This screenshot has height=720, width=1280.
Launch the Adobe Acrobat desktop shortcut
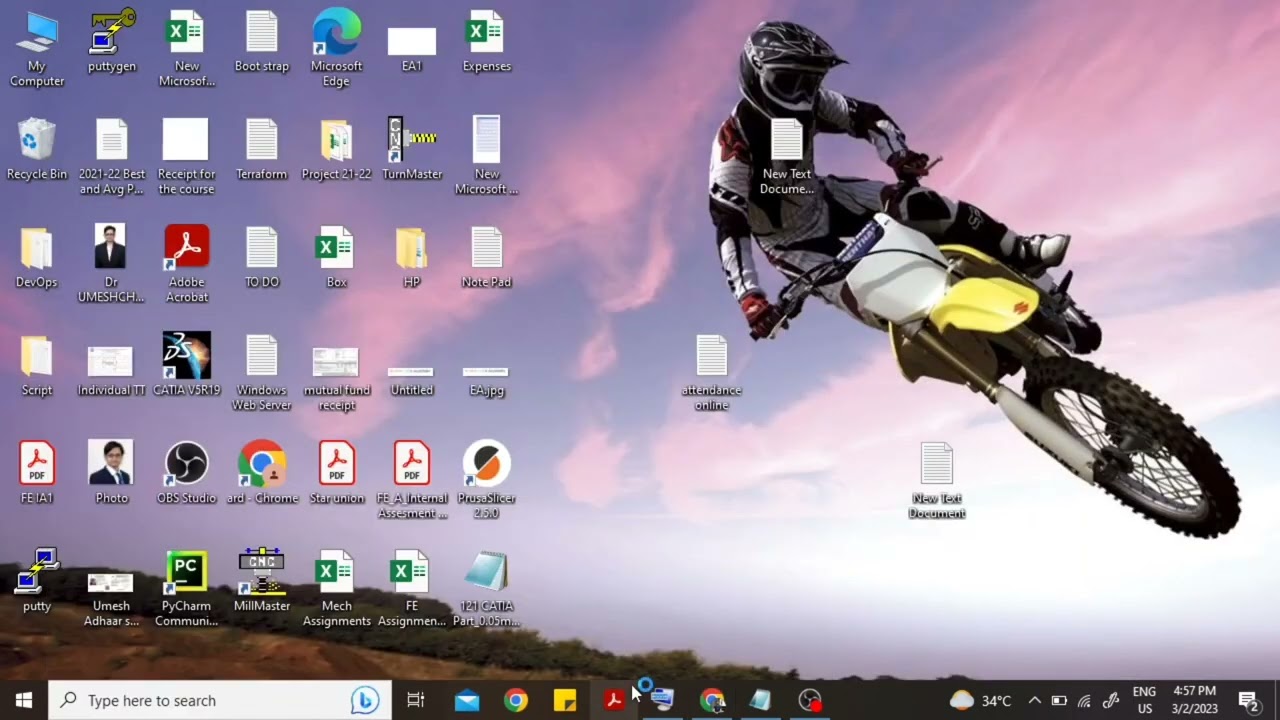point(187,264)
